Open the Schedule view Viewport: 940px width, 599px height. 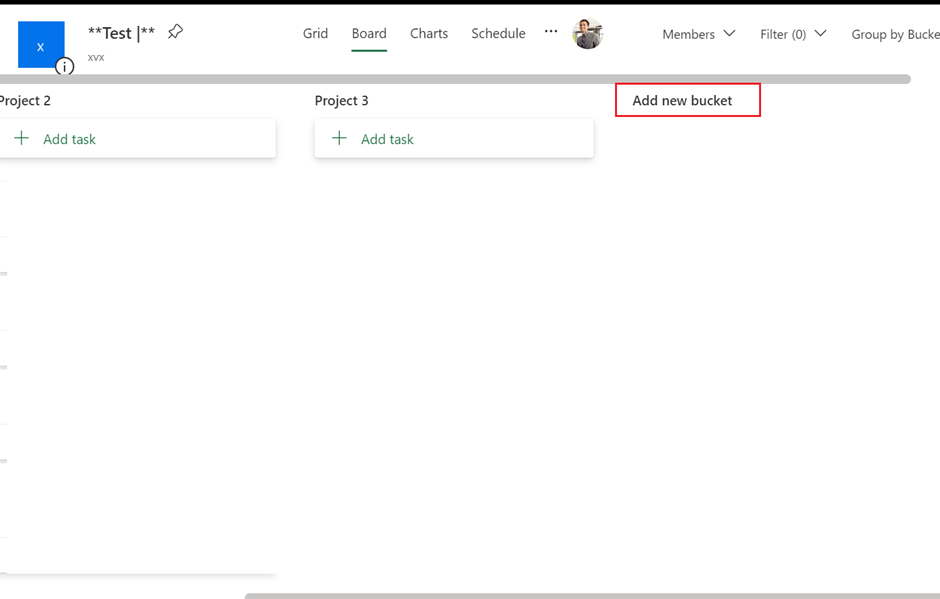pos(498,33)
